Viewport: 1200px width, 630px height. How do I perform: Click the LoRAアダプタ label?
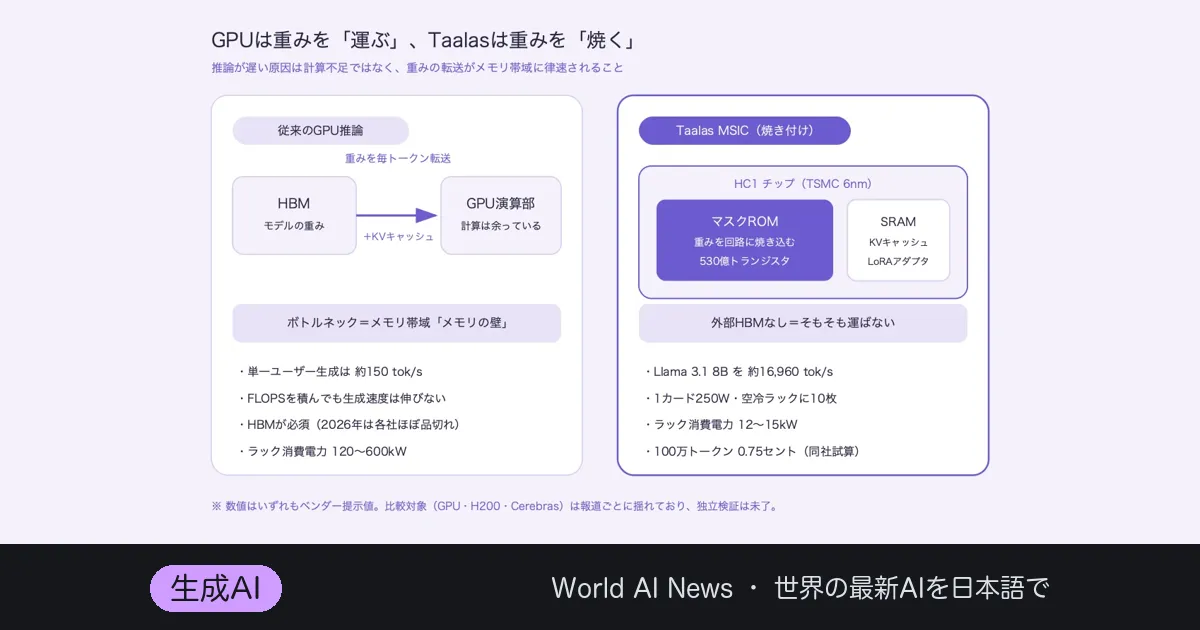(x=898, y=261)
